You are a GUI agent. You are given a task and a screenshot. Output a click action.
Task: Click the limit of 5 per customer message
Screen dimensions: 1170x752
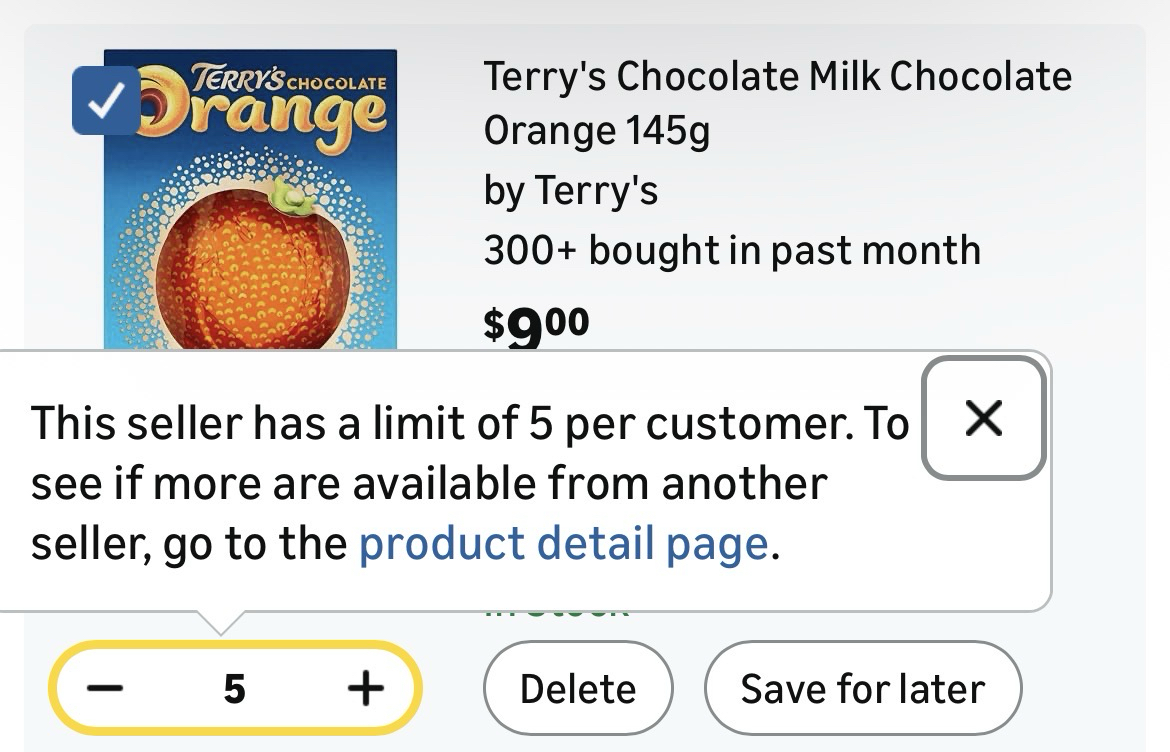point(470,425)
